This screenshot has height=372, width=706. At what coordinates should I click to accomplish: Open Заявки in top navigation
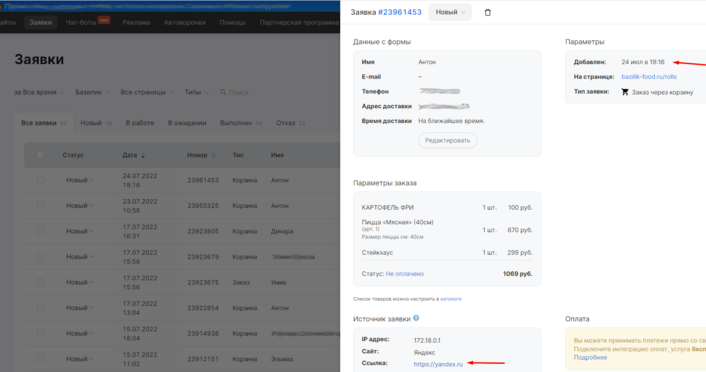click(x=41, y=22)
